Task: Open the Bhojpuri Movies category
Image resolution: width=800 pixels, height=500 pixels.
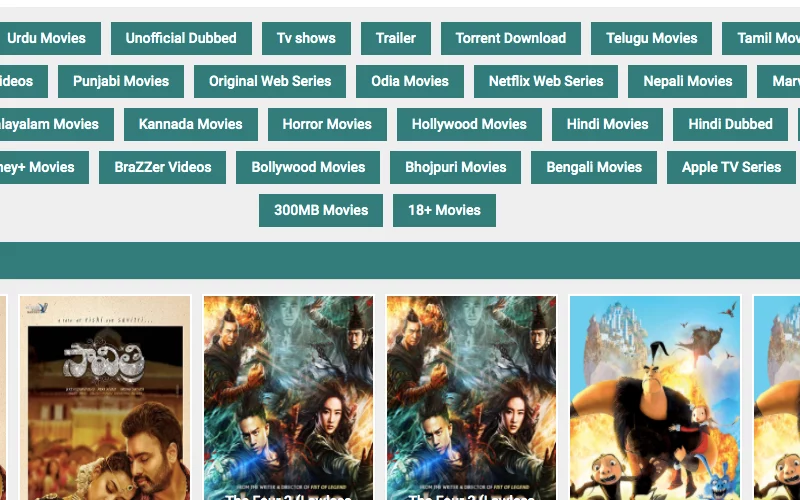Action: click(x=456, y=167)
